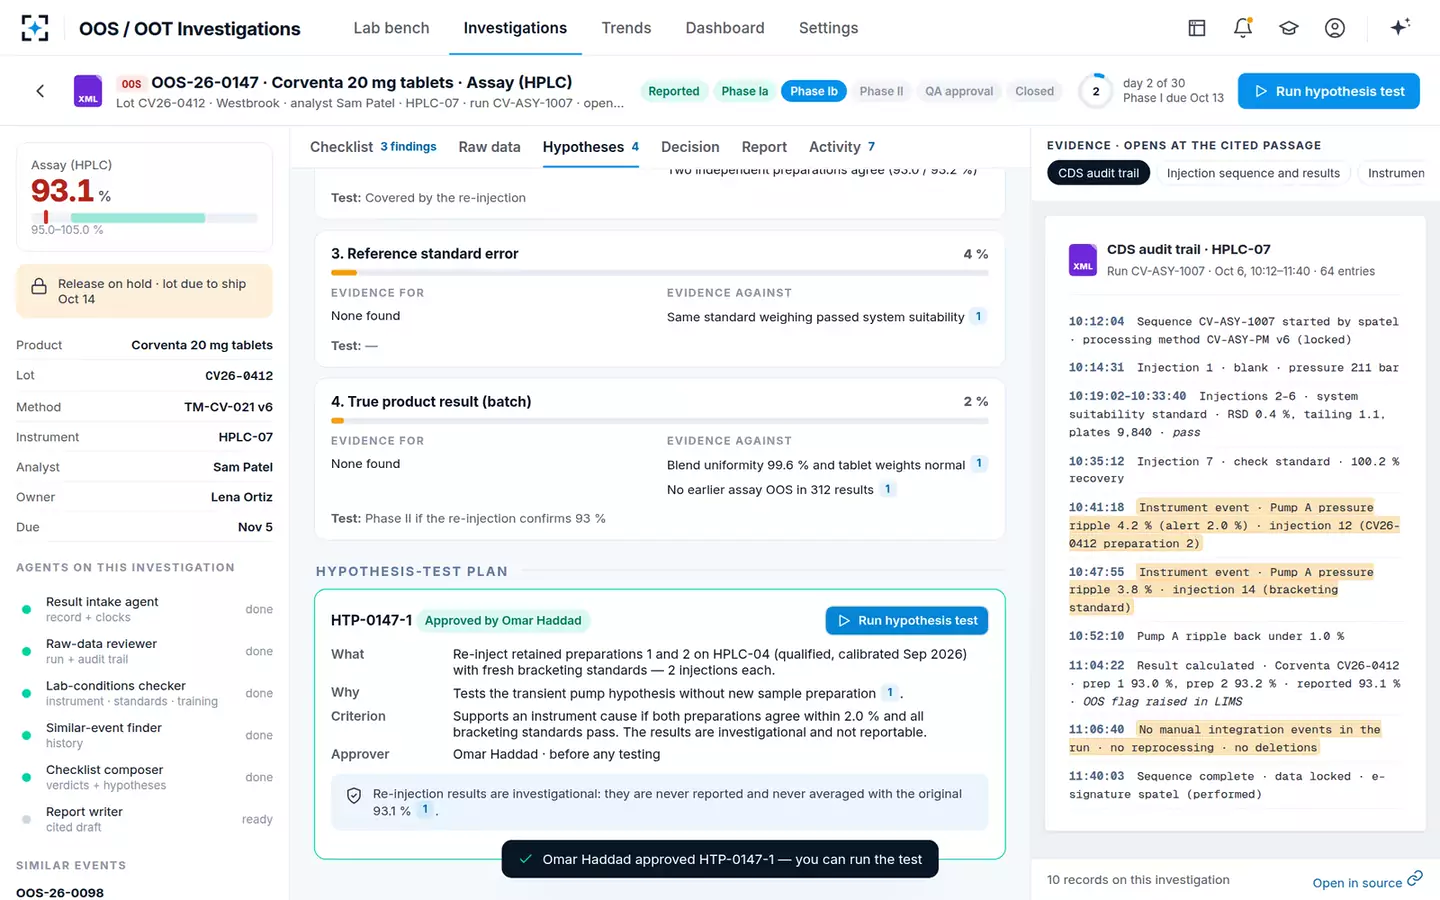Open the Report tab

coord(764,147)
